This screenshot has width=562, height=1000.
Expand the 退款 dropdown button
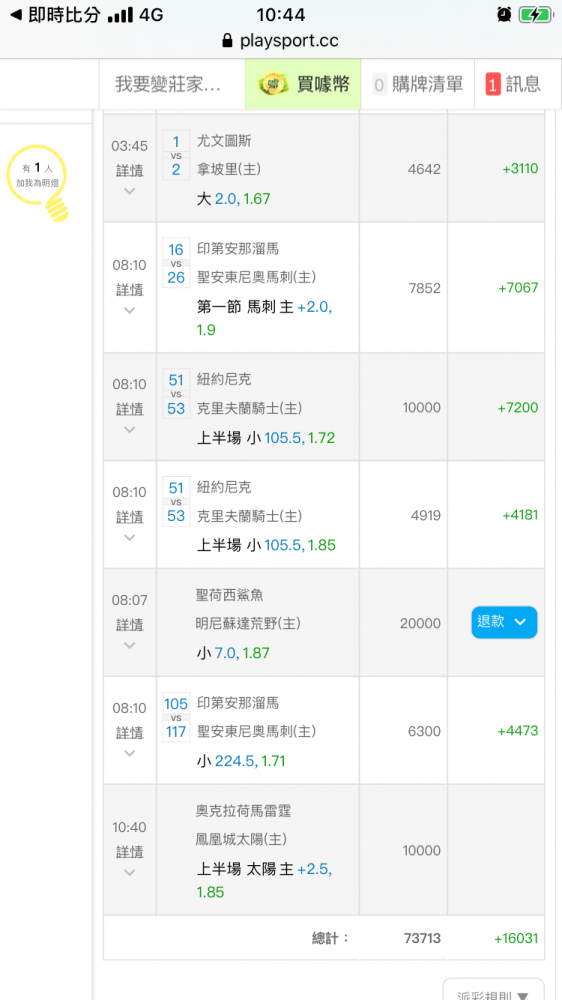point(504,622)
